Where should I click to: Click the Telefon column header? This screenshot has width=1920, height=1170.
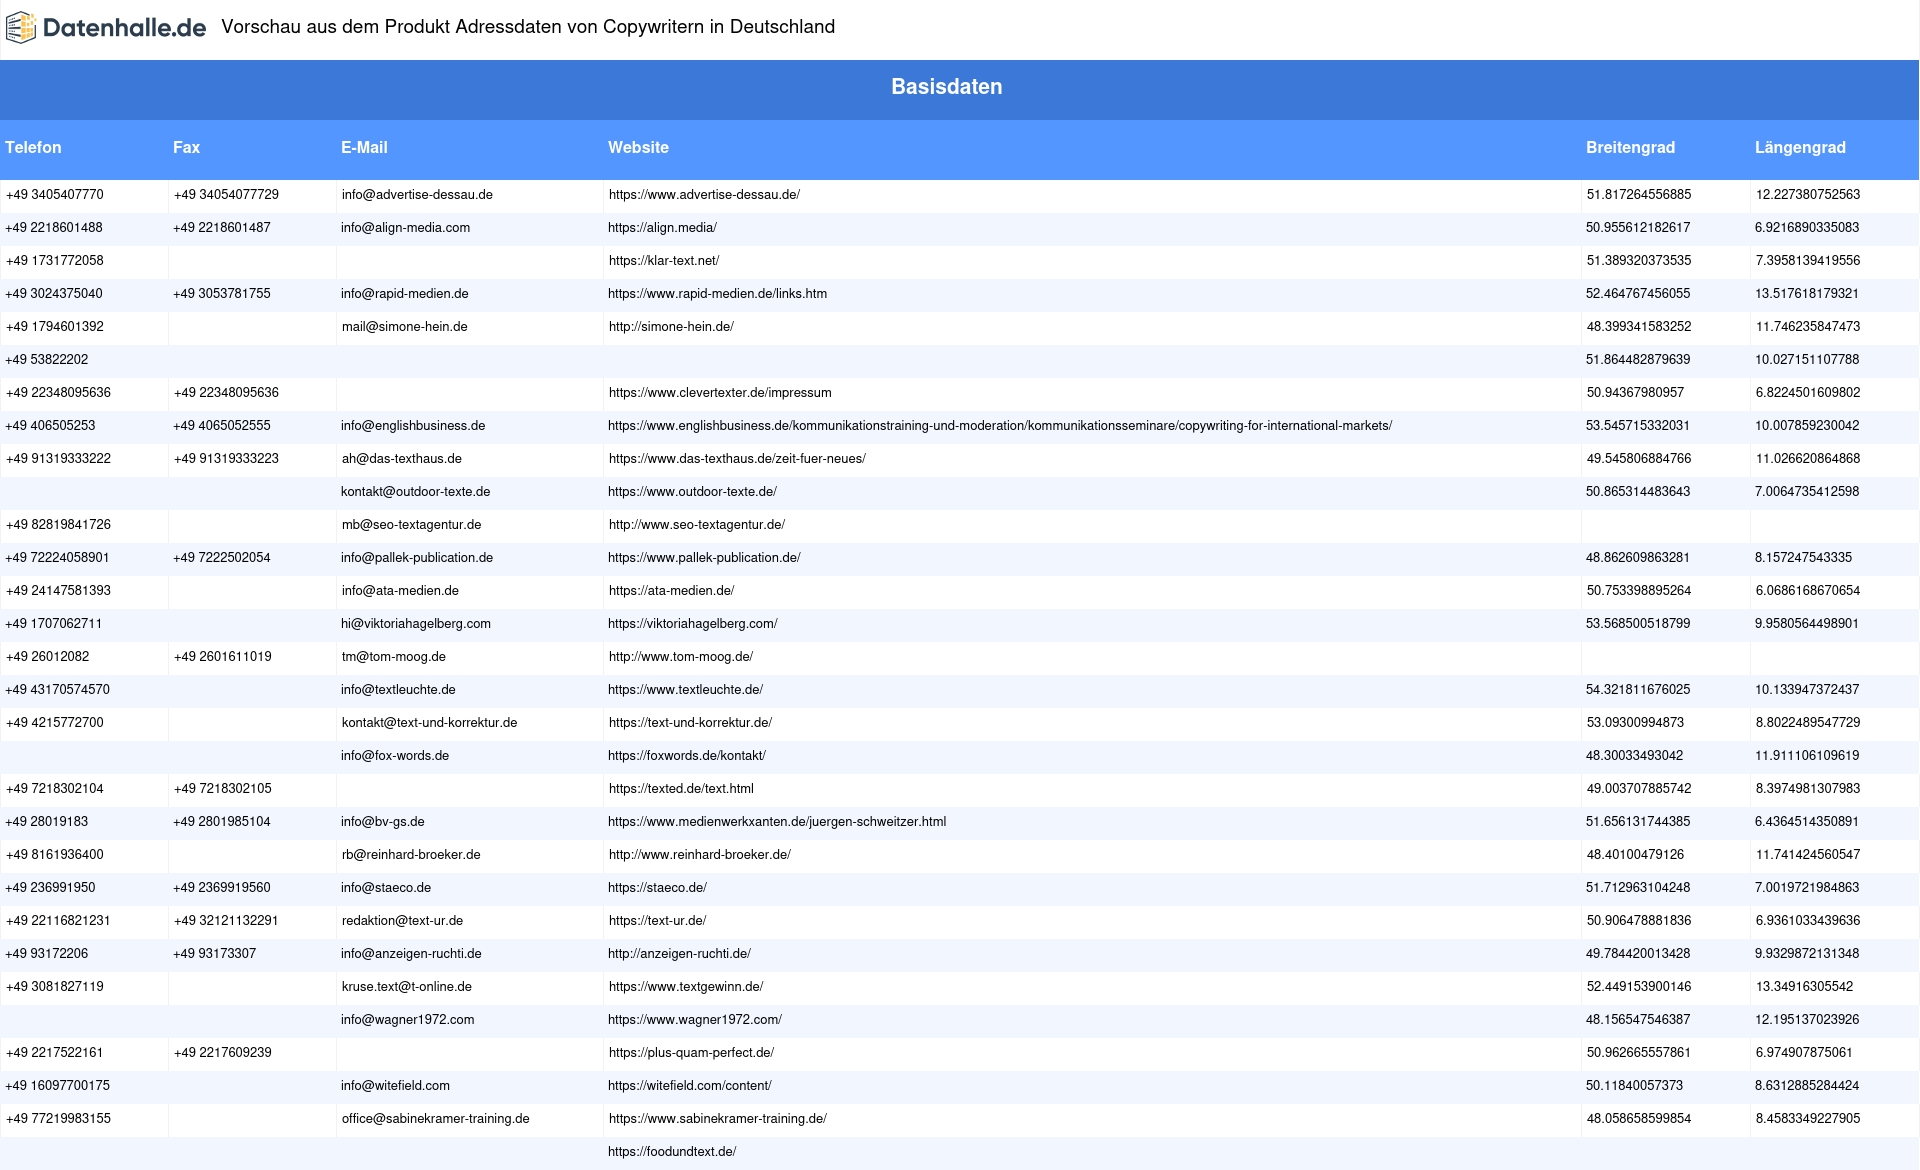click(x=33, y=147)
